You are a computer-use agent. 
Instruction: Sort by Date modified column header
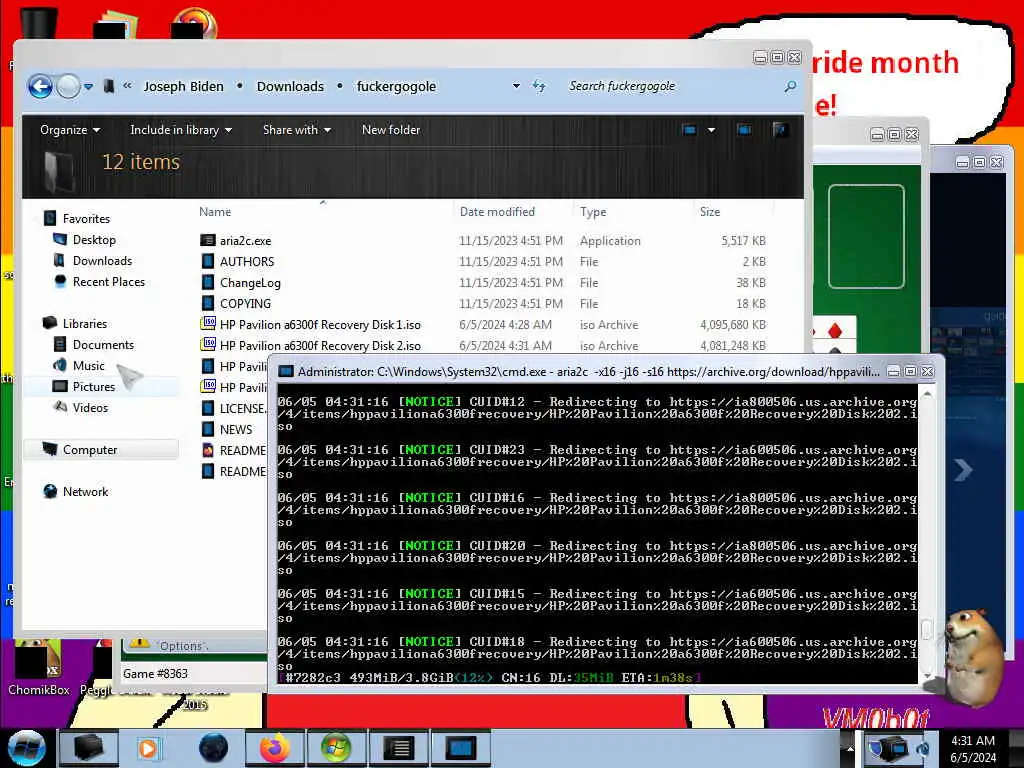497,212
